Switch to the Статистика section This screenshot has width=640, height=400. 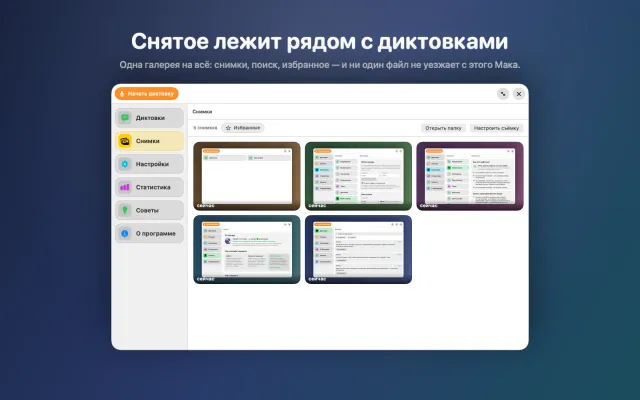[149, 187]
